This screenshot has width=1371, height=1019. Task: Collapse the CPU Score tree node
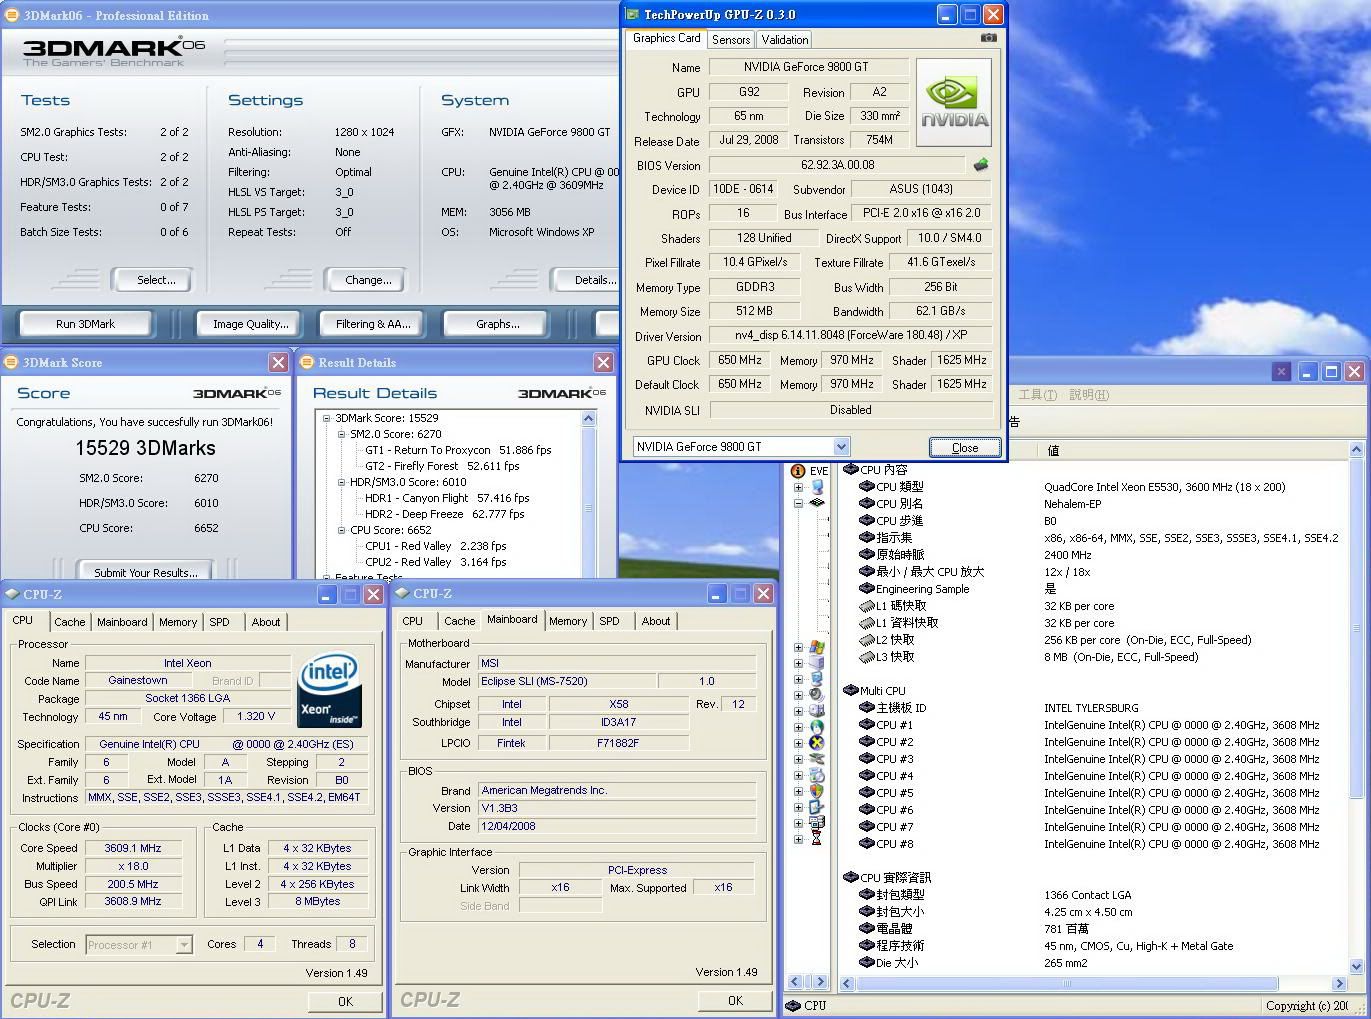click(342, 530)
